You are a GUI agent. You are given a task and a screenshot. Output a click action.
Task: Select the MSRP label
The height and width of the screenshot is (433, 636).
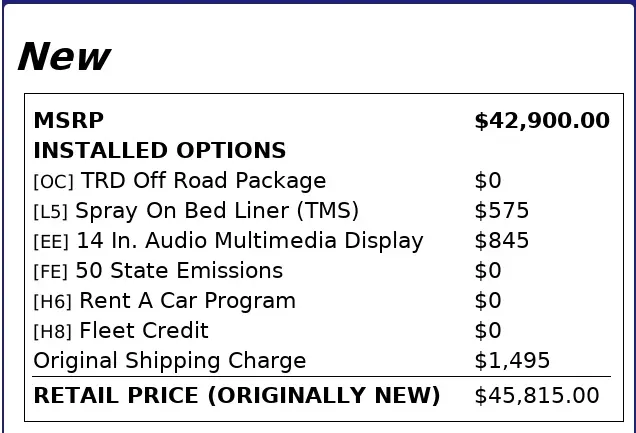click(x=69, y=120)
